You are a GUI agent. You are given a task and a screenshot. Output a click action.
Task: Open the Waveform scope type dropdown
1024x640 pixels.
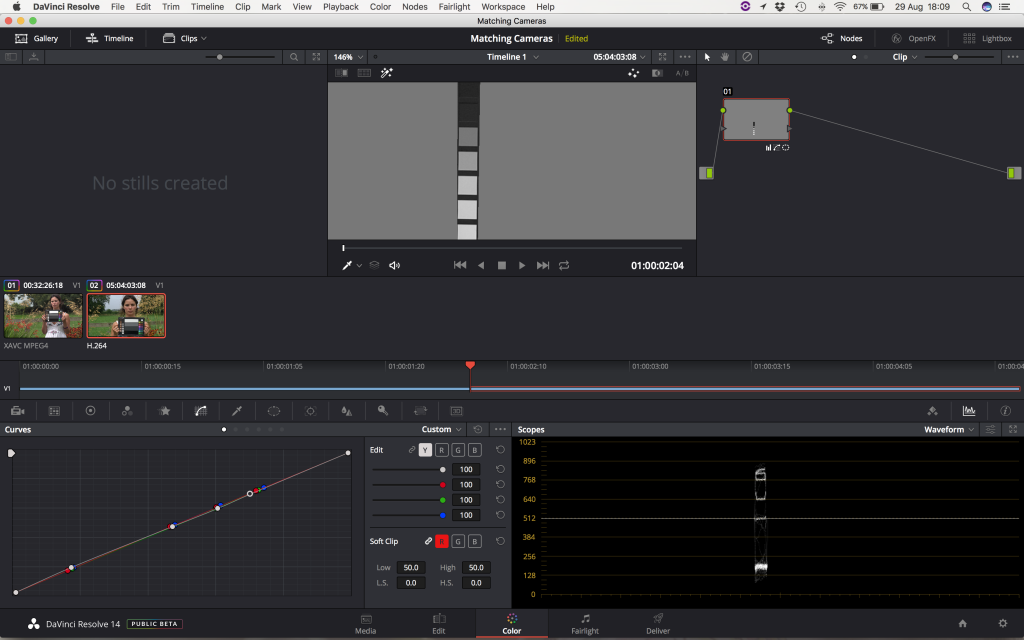pyautogui.click(x=949, y=429)
